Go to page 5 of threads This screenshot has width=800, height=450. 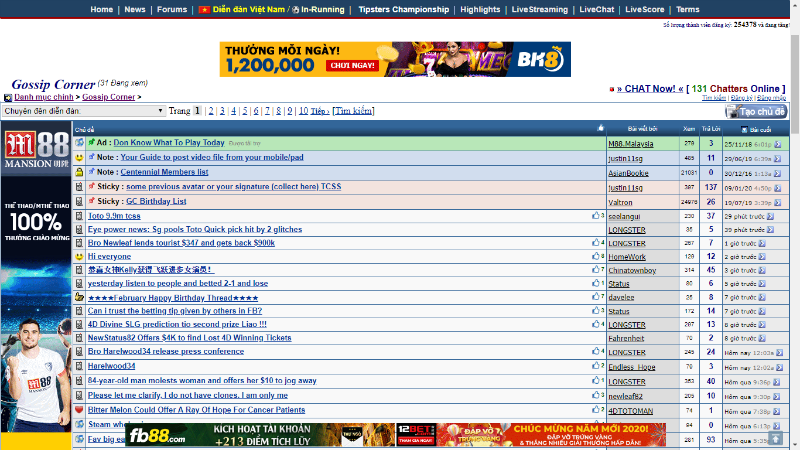(245, 111)
